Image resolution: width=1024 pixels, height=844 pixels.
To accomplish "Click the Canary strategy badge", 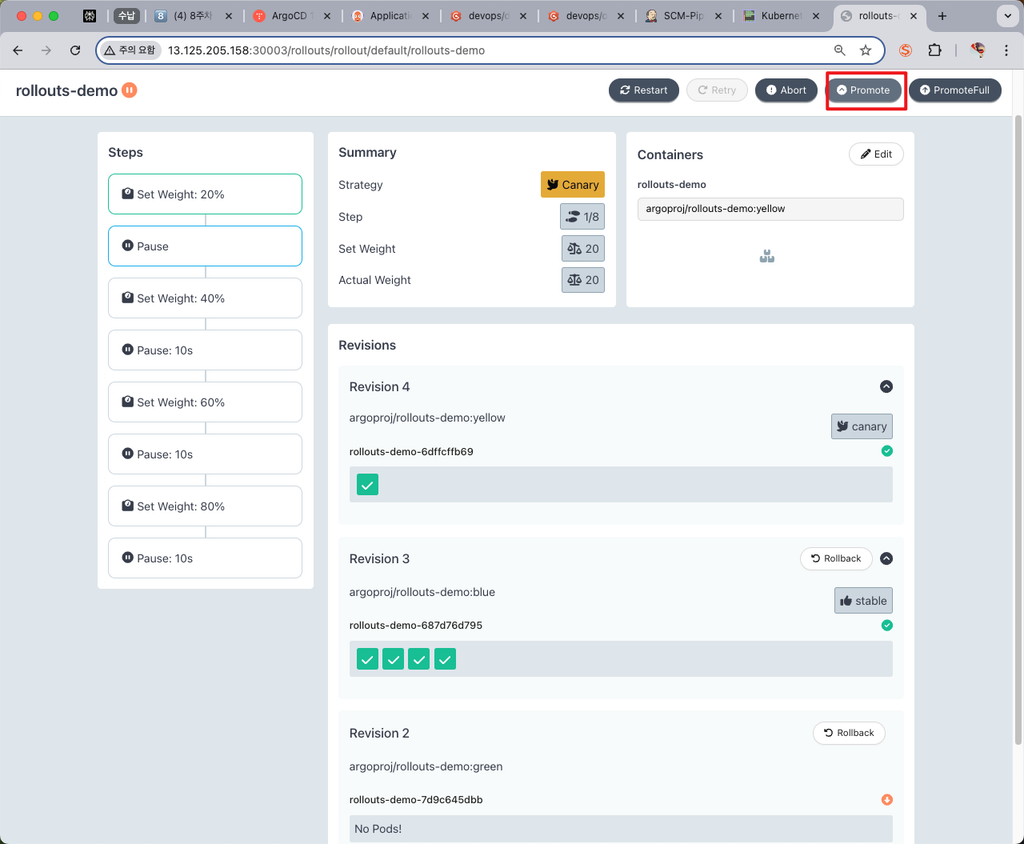I will [573, 185].
